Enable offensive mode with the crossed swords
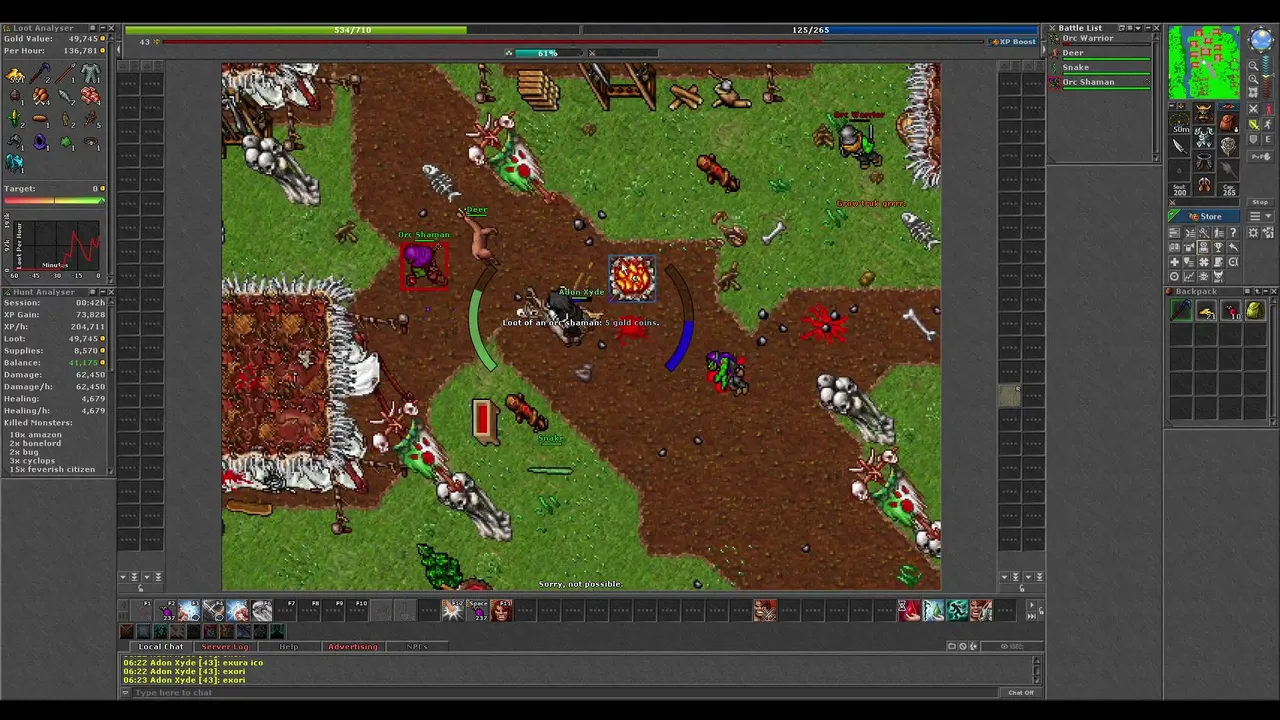The image size is (1280, 720). pos(1253,109)
